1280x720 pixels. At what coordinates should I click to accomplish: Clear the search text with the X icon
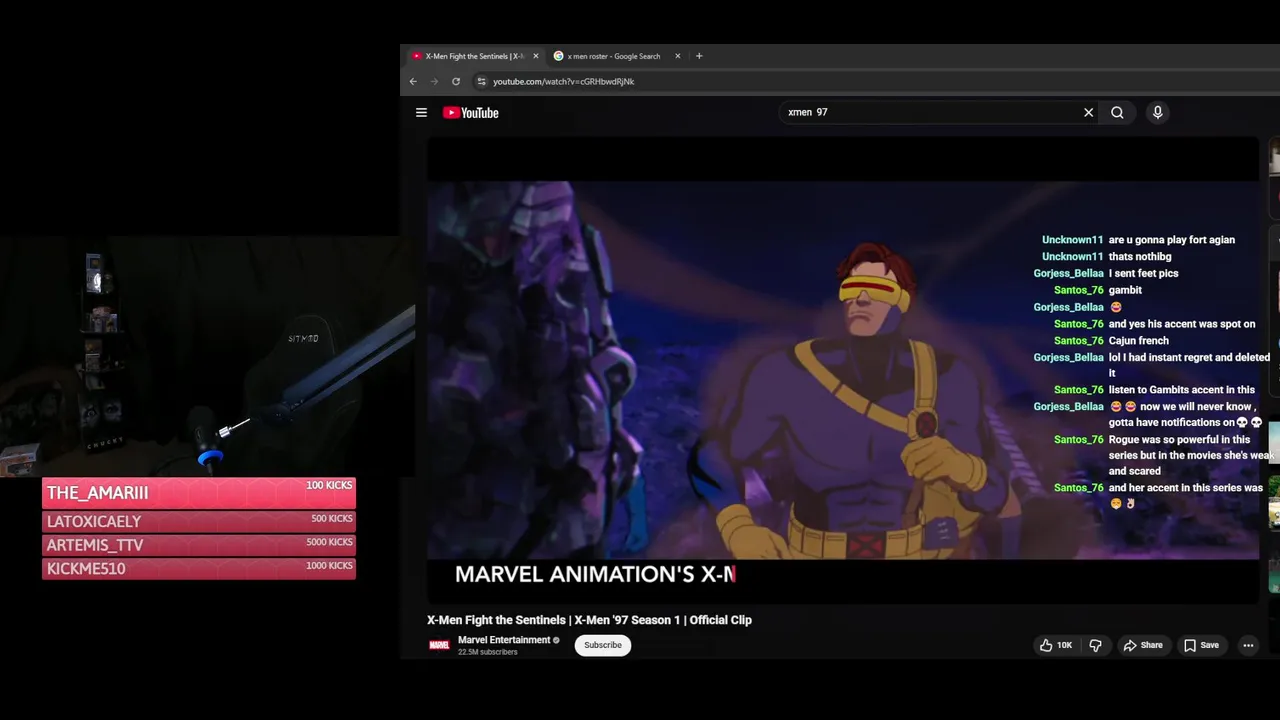pos(1088,113)
